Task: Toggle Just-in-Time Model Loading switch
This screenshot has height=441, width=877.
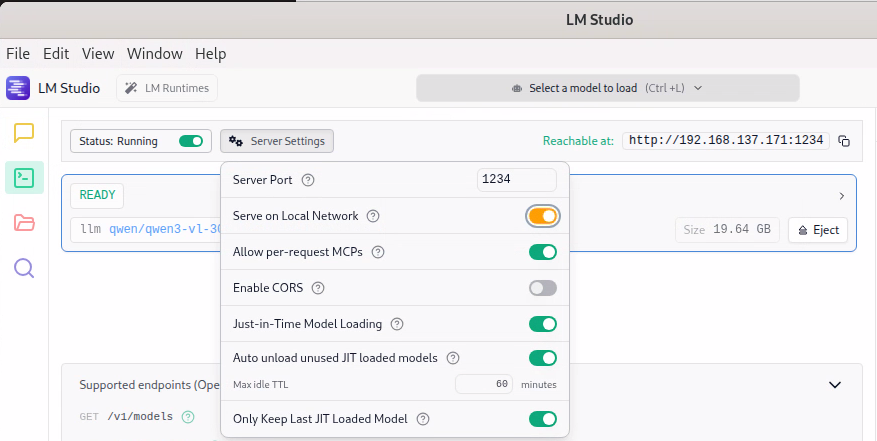Action: 543,324
